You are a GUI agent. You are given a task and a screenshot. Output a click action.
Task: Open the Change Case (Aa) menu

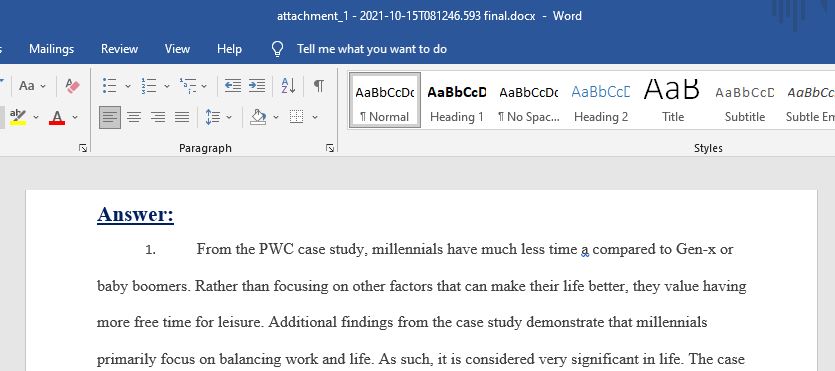point(32,86)
